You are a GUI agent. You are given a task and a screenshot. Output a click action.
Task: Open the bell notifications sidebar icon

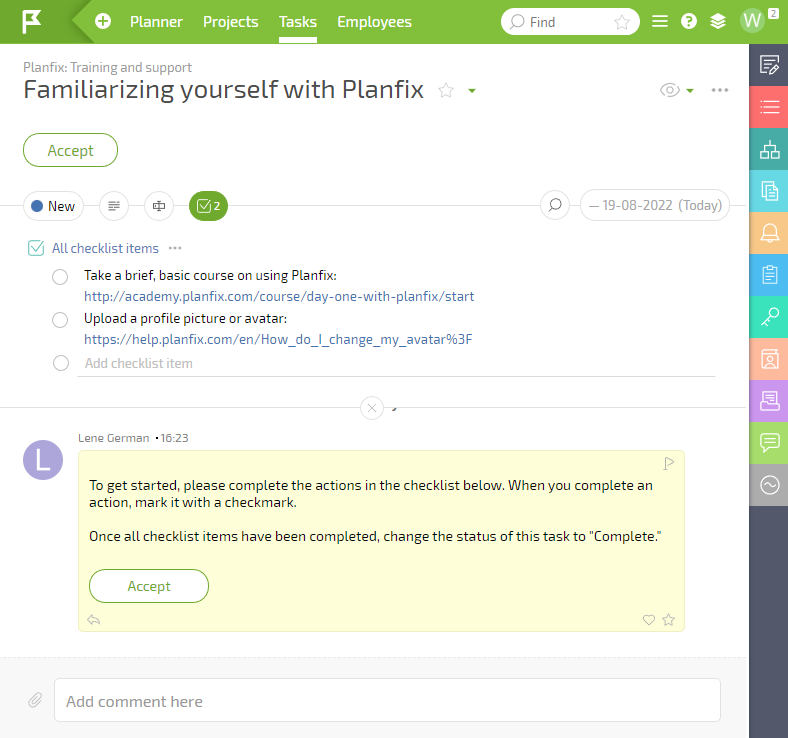769,233
